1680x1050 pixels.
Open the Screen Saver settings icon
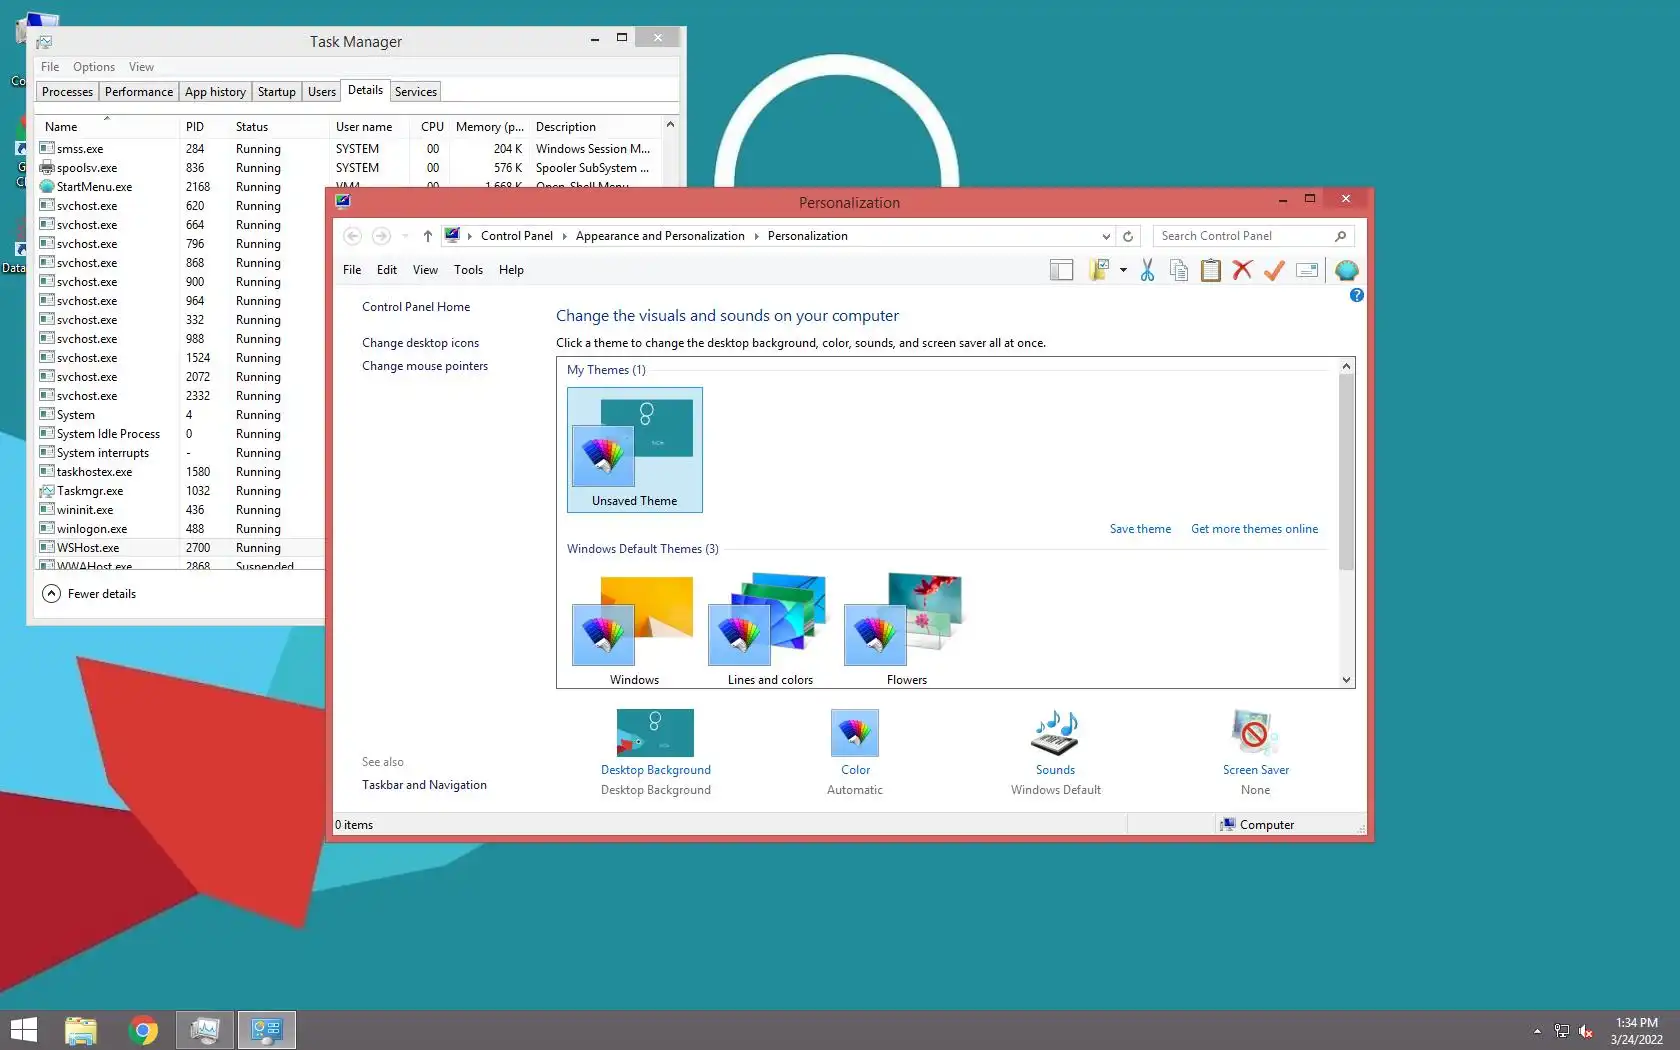[1255, 733]
